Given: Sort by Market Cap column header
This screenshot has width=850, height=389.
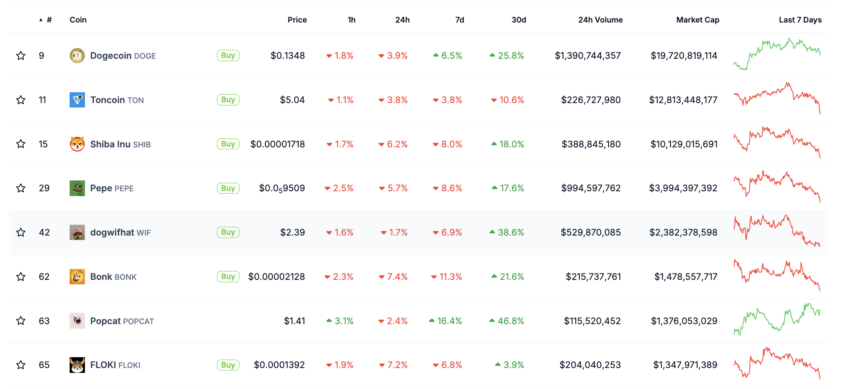Looking at the screenshot, I should pos(698,20).
